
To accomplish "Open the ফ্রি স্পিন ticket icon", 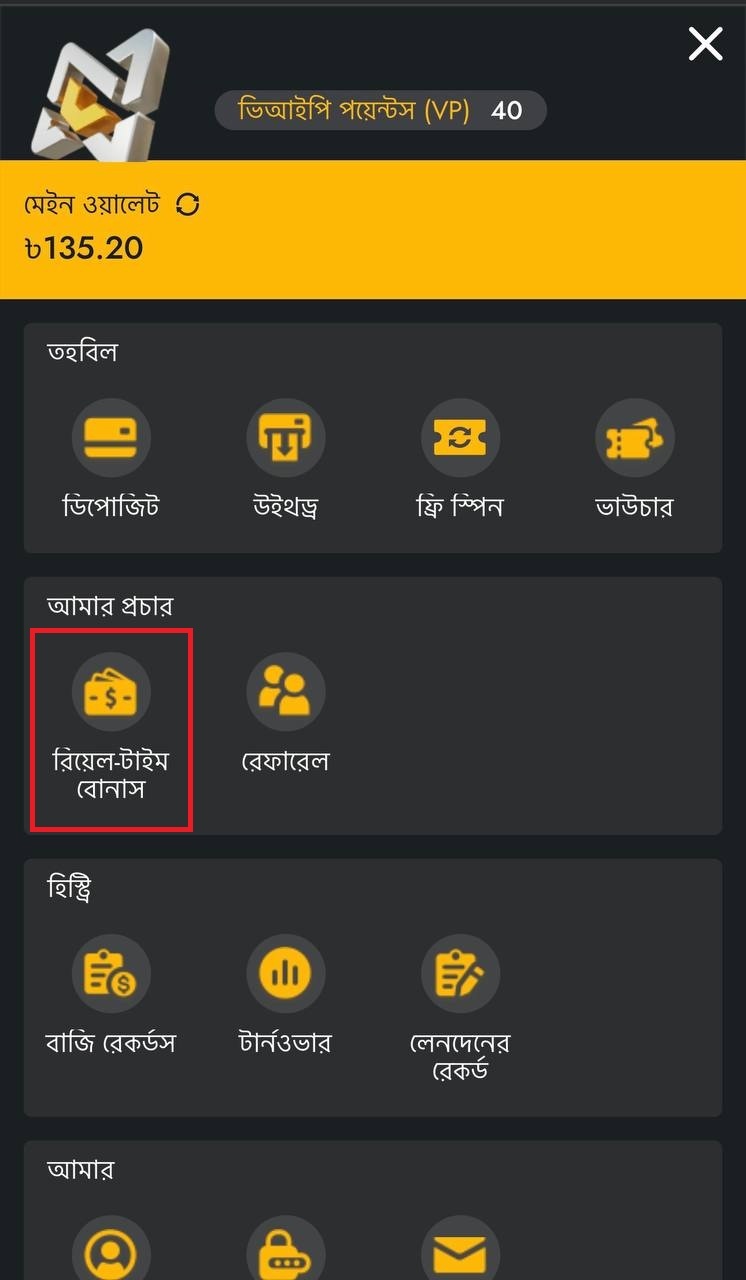I will point(460,438).
